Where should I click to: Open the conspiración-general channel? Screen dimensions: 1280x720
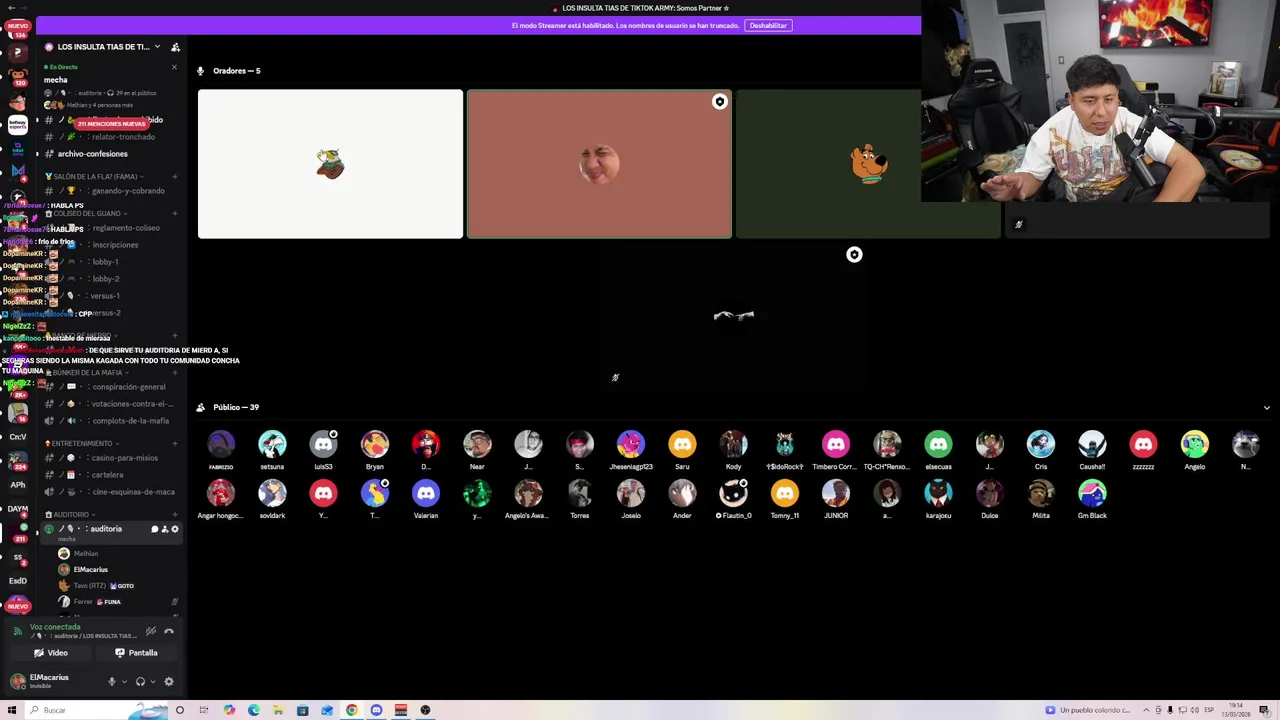coord(110,387)
